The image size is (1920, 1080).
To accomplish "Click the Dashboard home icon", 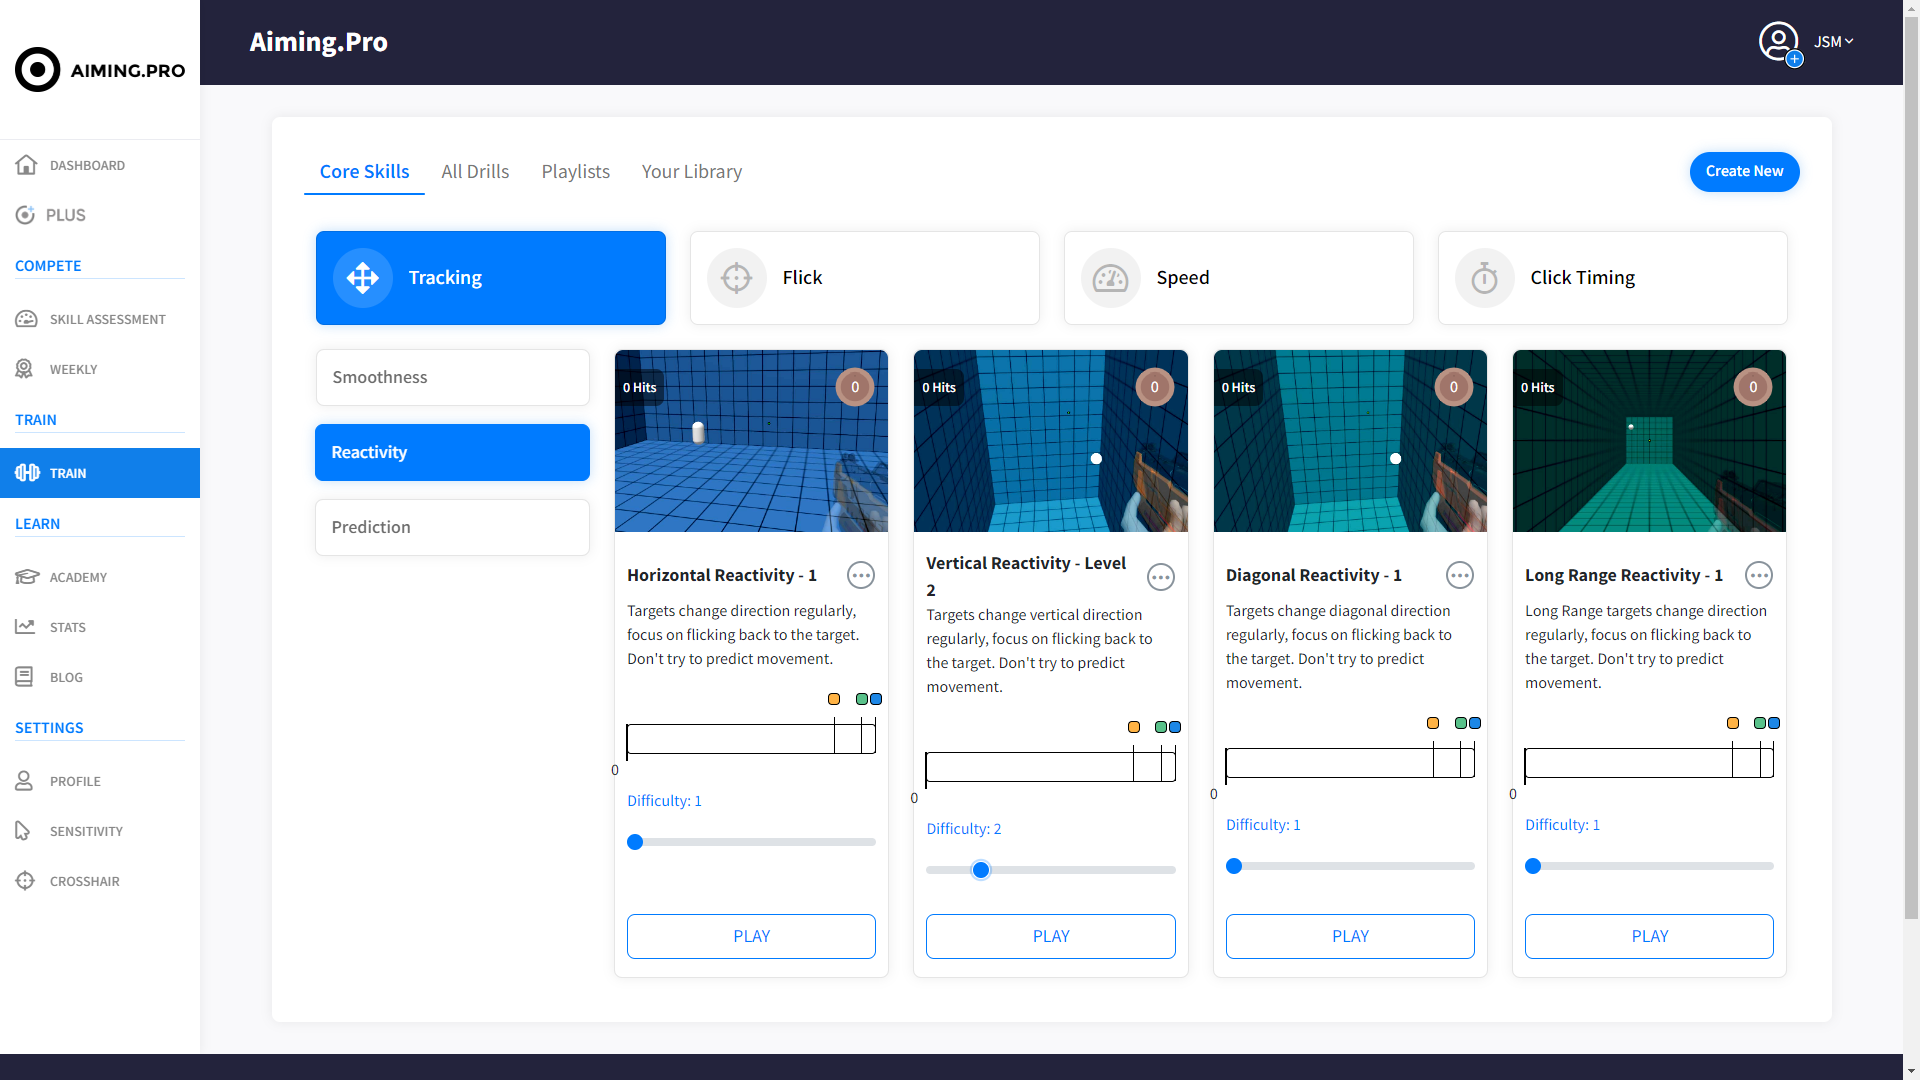I will 26,165.
